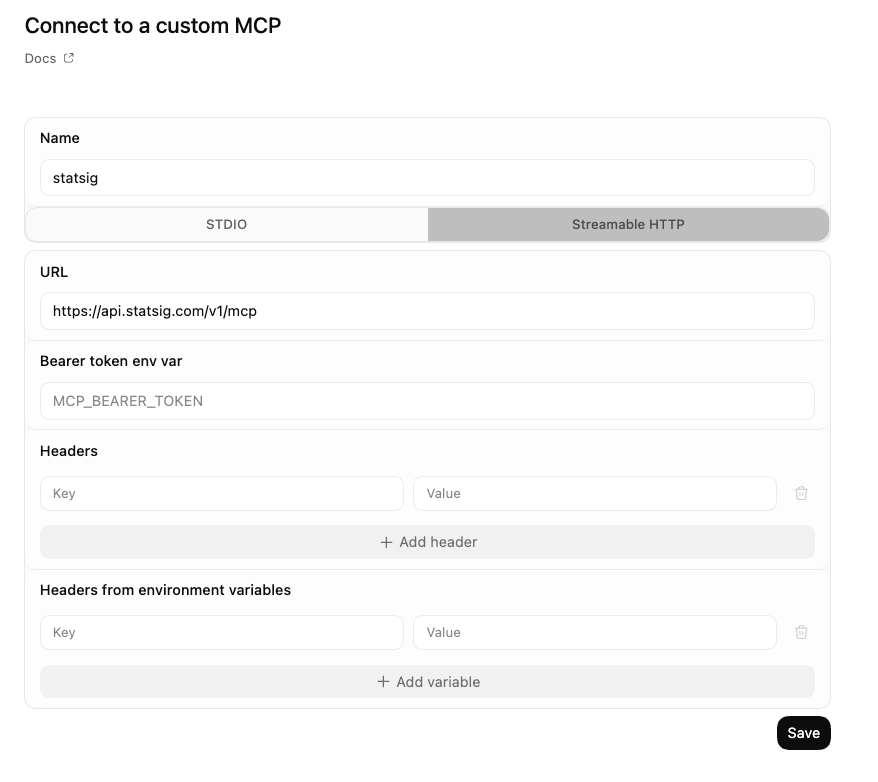Open Docs via the external link icon
This screenshot has height=782, width=878.
pyautogui.click(x=67, y=57)
